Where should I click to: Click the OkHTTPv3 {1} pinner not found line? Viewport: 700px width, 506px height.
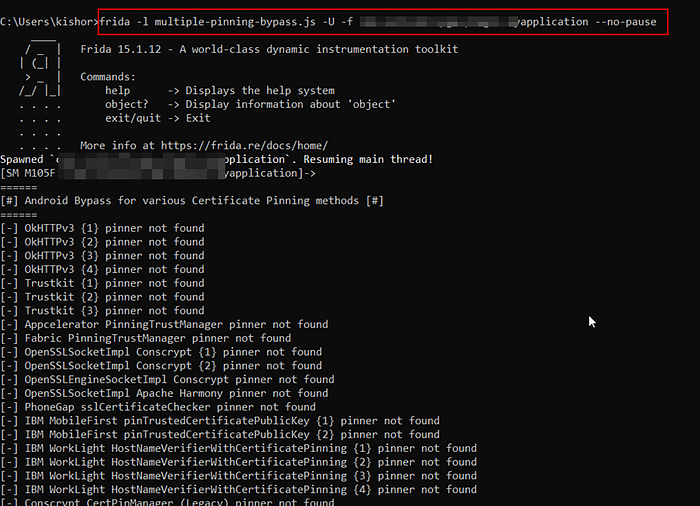point(102,228)
